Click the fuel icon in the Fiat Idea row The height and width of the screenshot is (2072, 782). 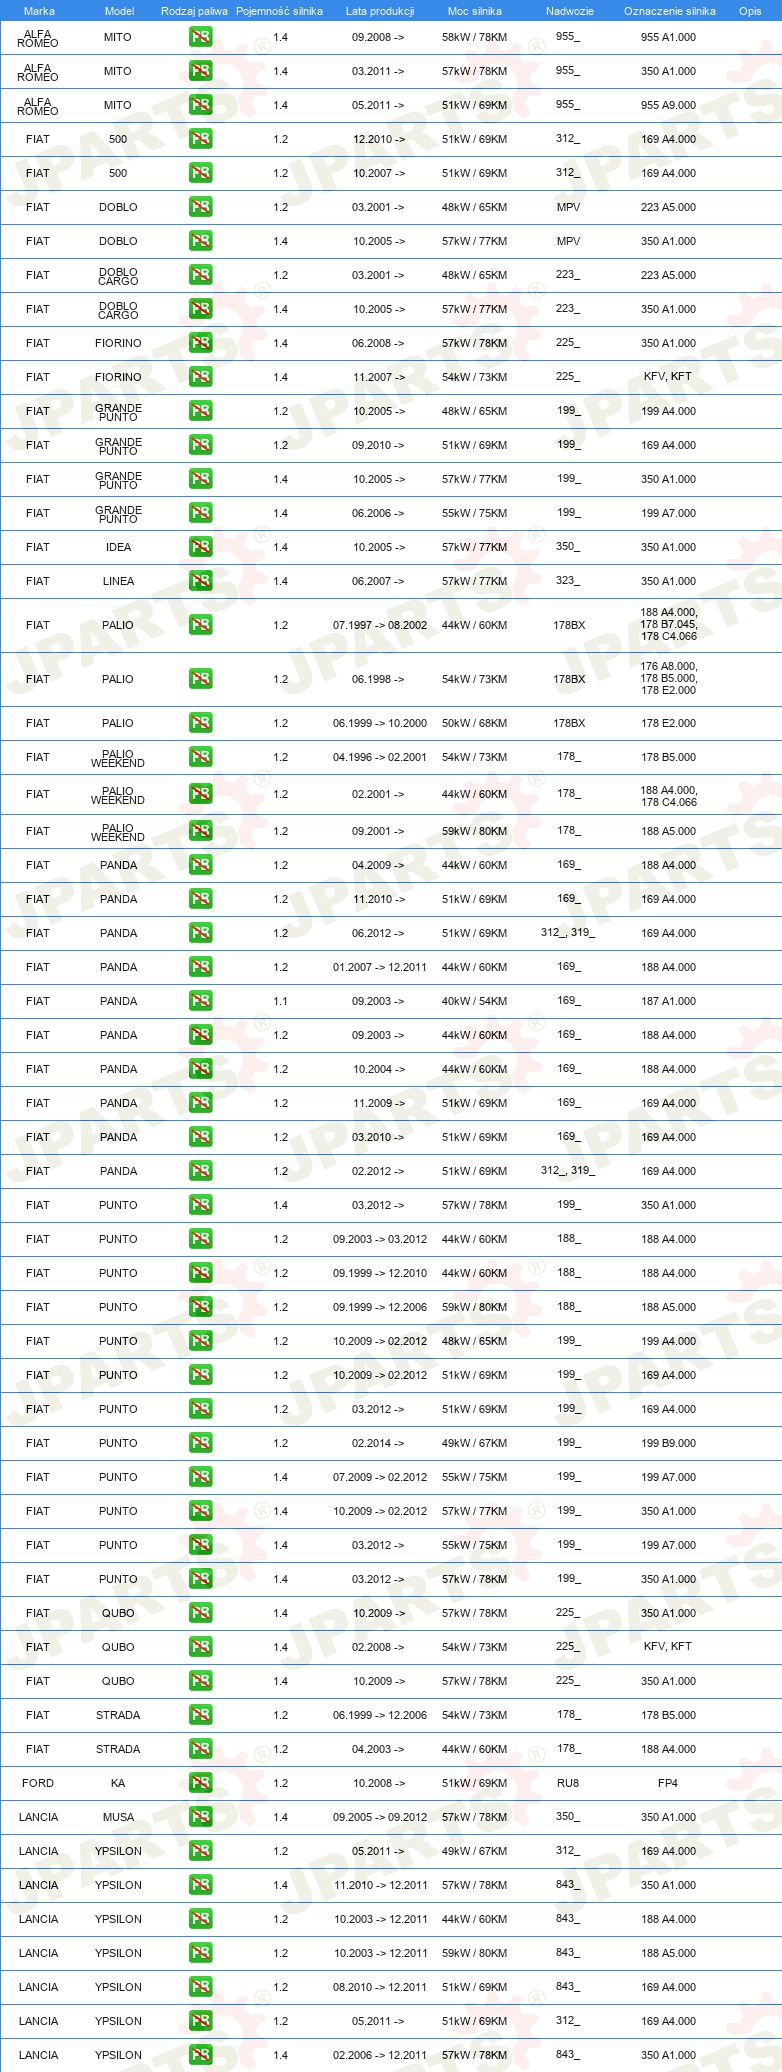click(x=200, y=547)
